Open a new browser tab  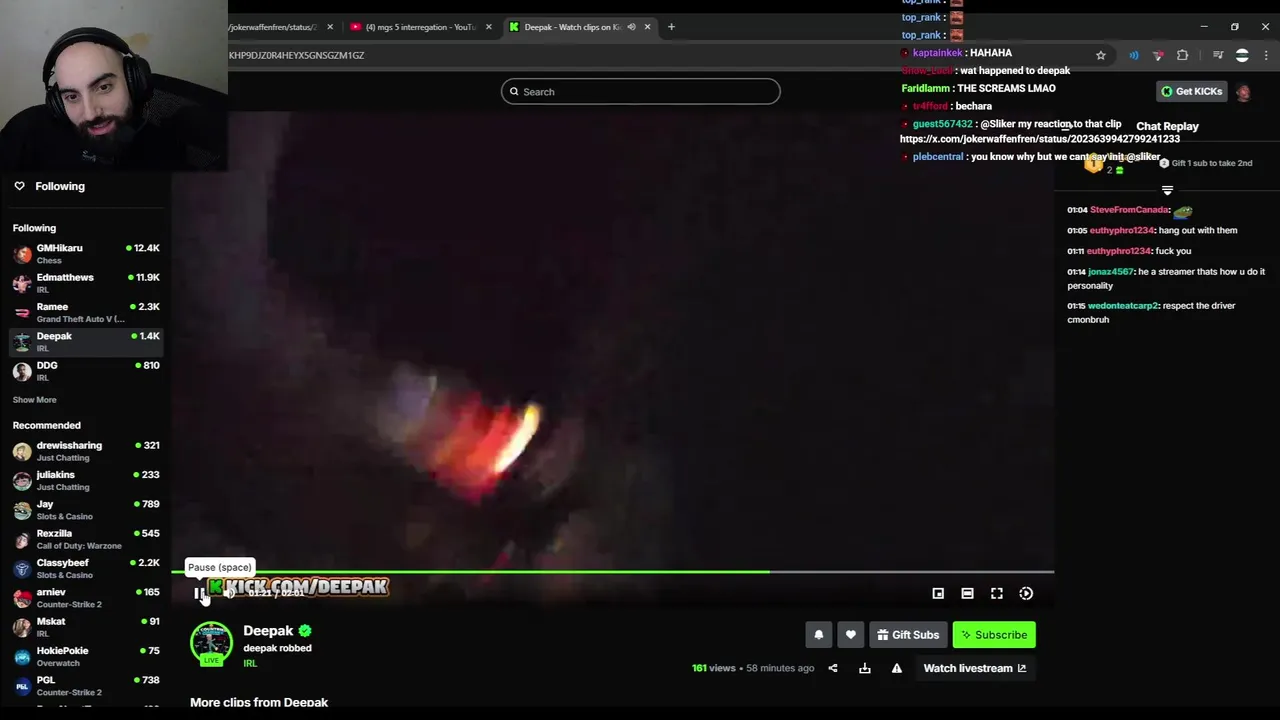point(671,27)
